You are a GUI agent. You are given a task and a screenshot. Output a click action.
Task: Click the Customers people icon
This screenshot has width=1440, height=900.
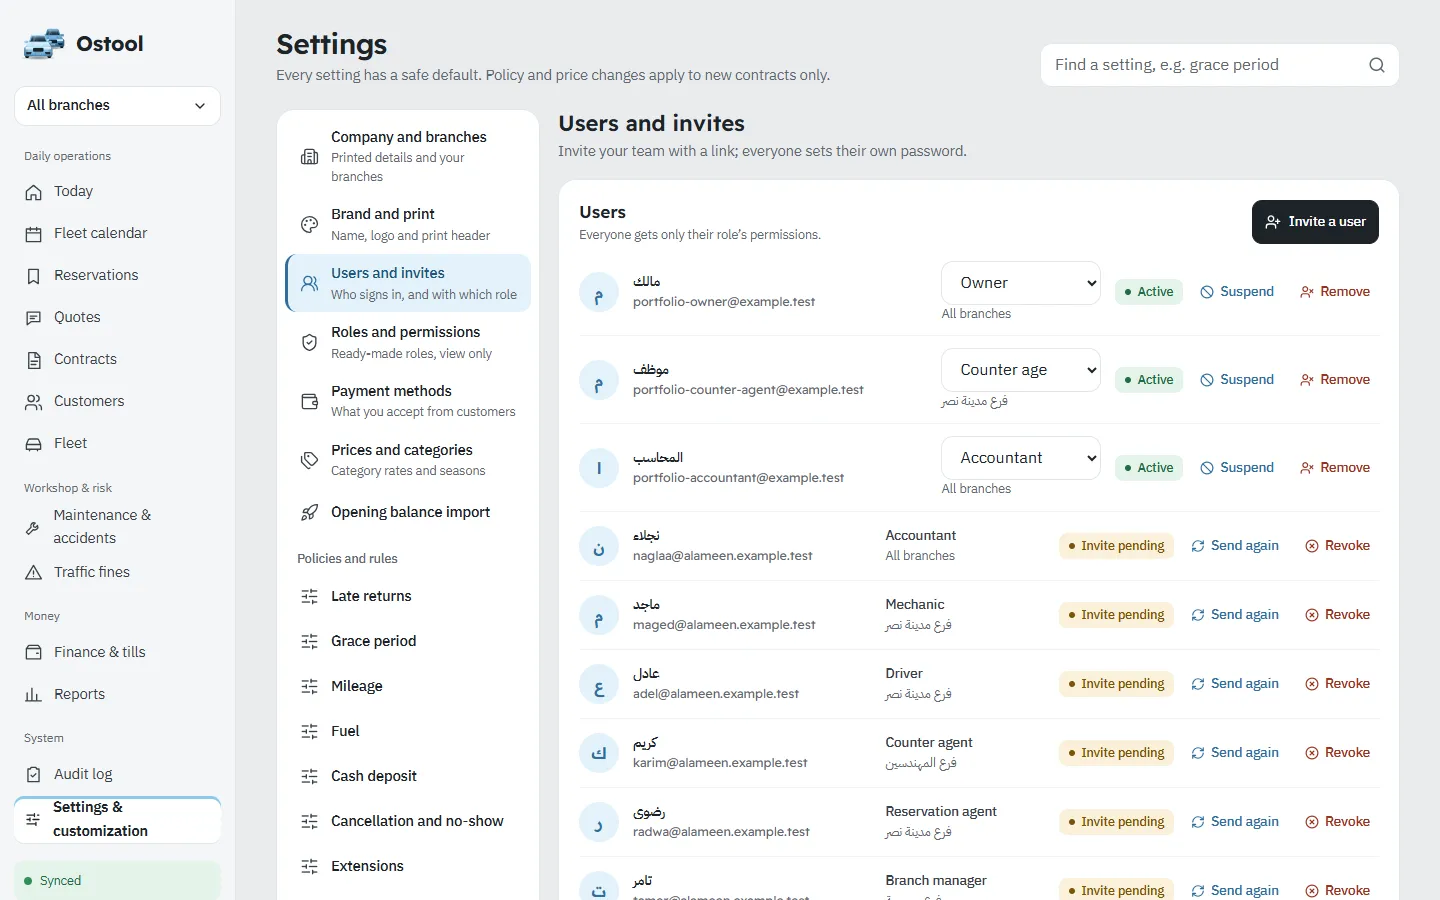click(34, 402)
